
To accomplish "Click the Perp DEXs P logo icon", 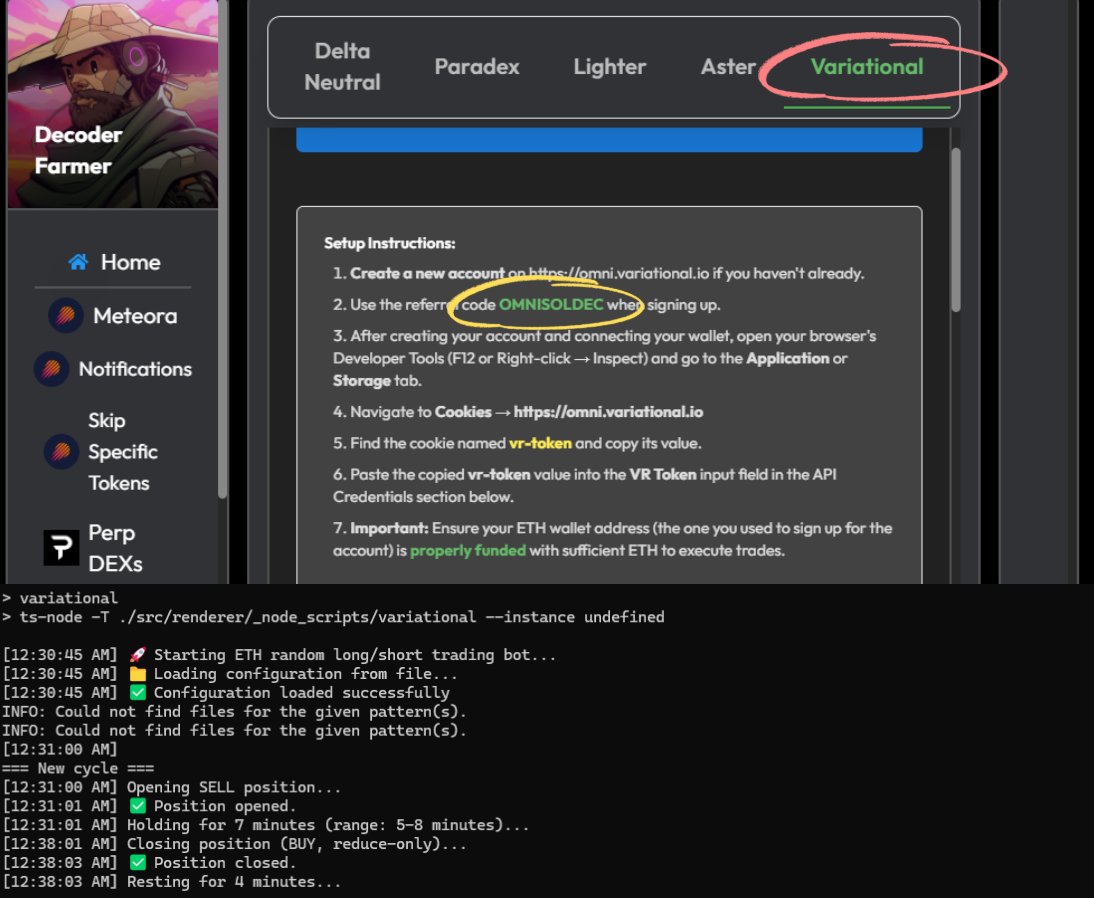I will coord(61,547).
